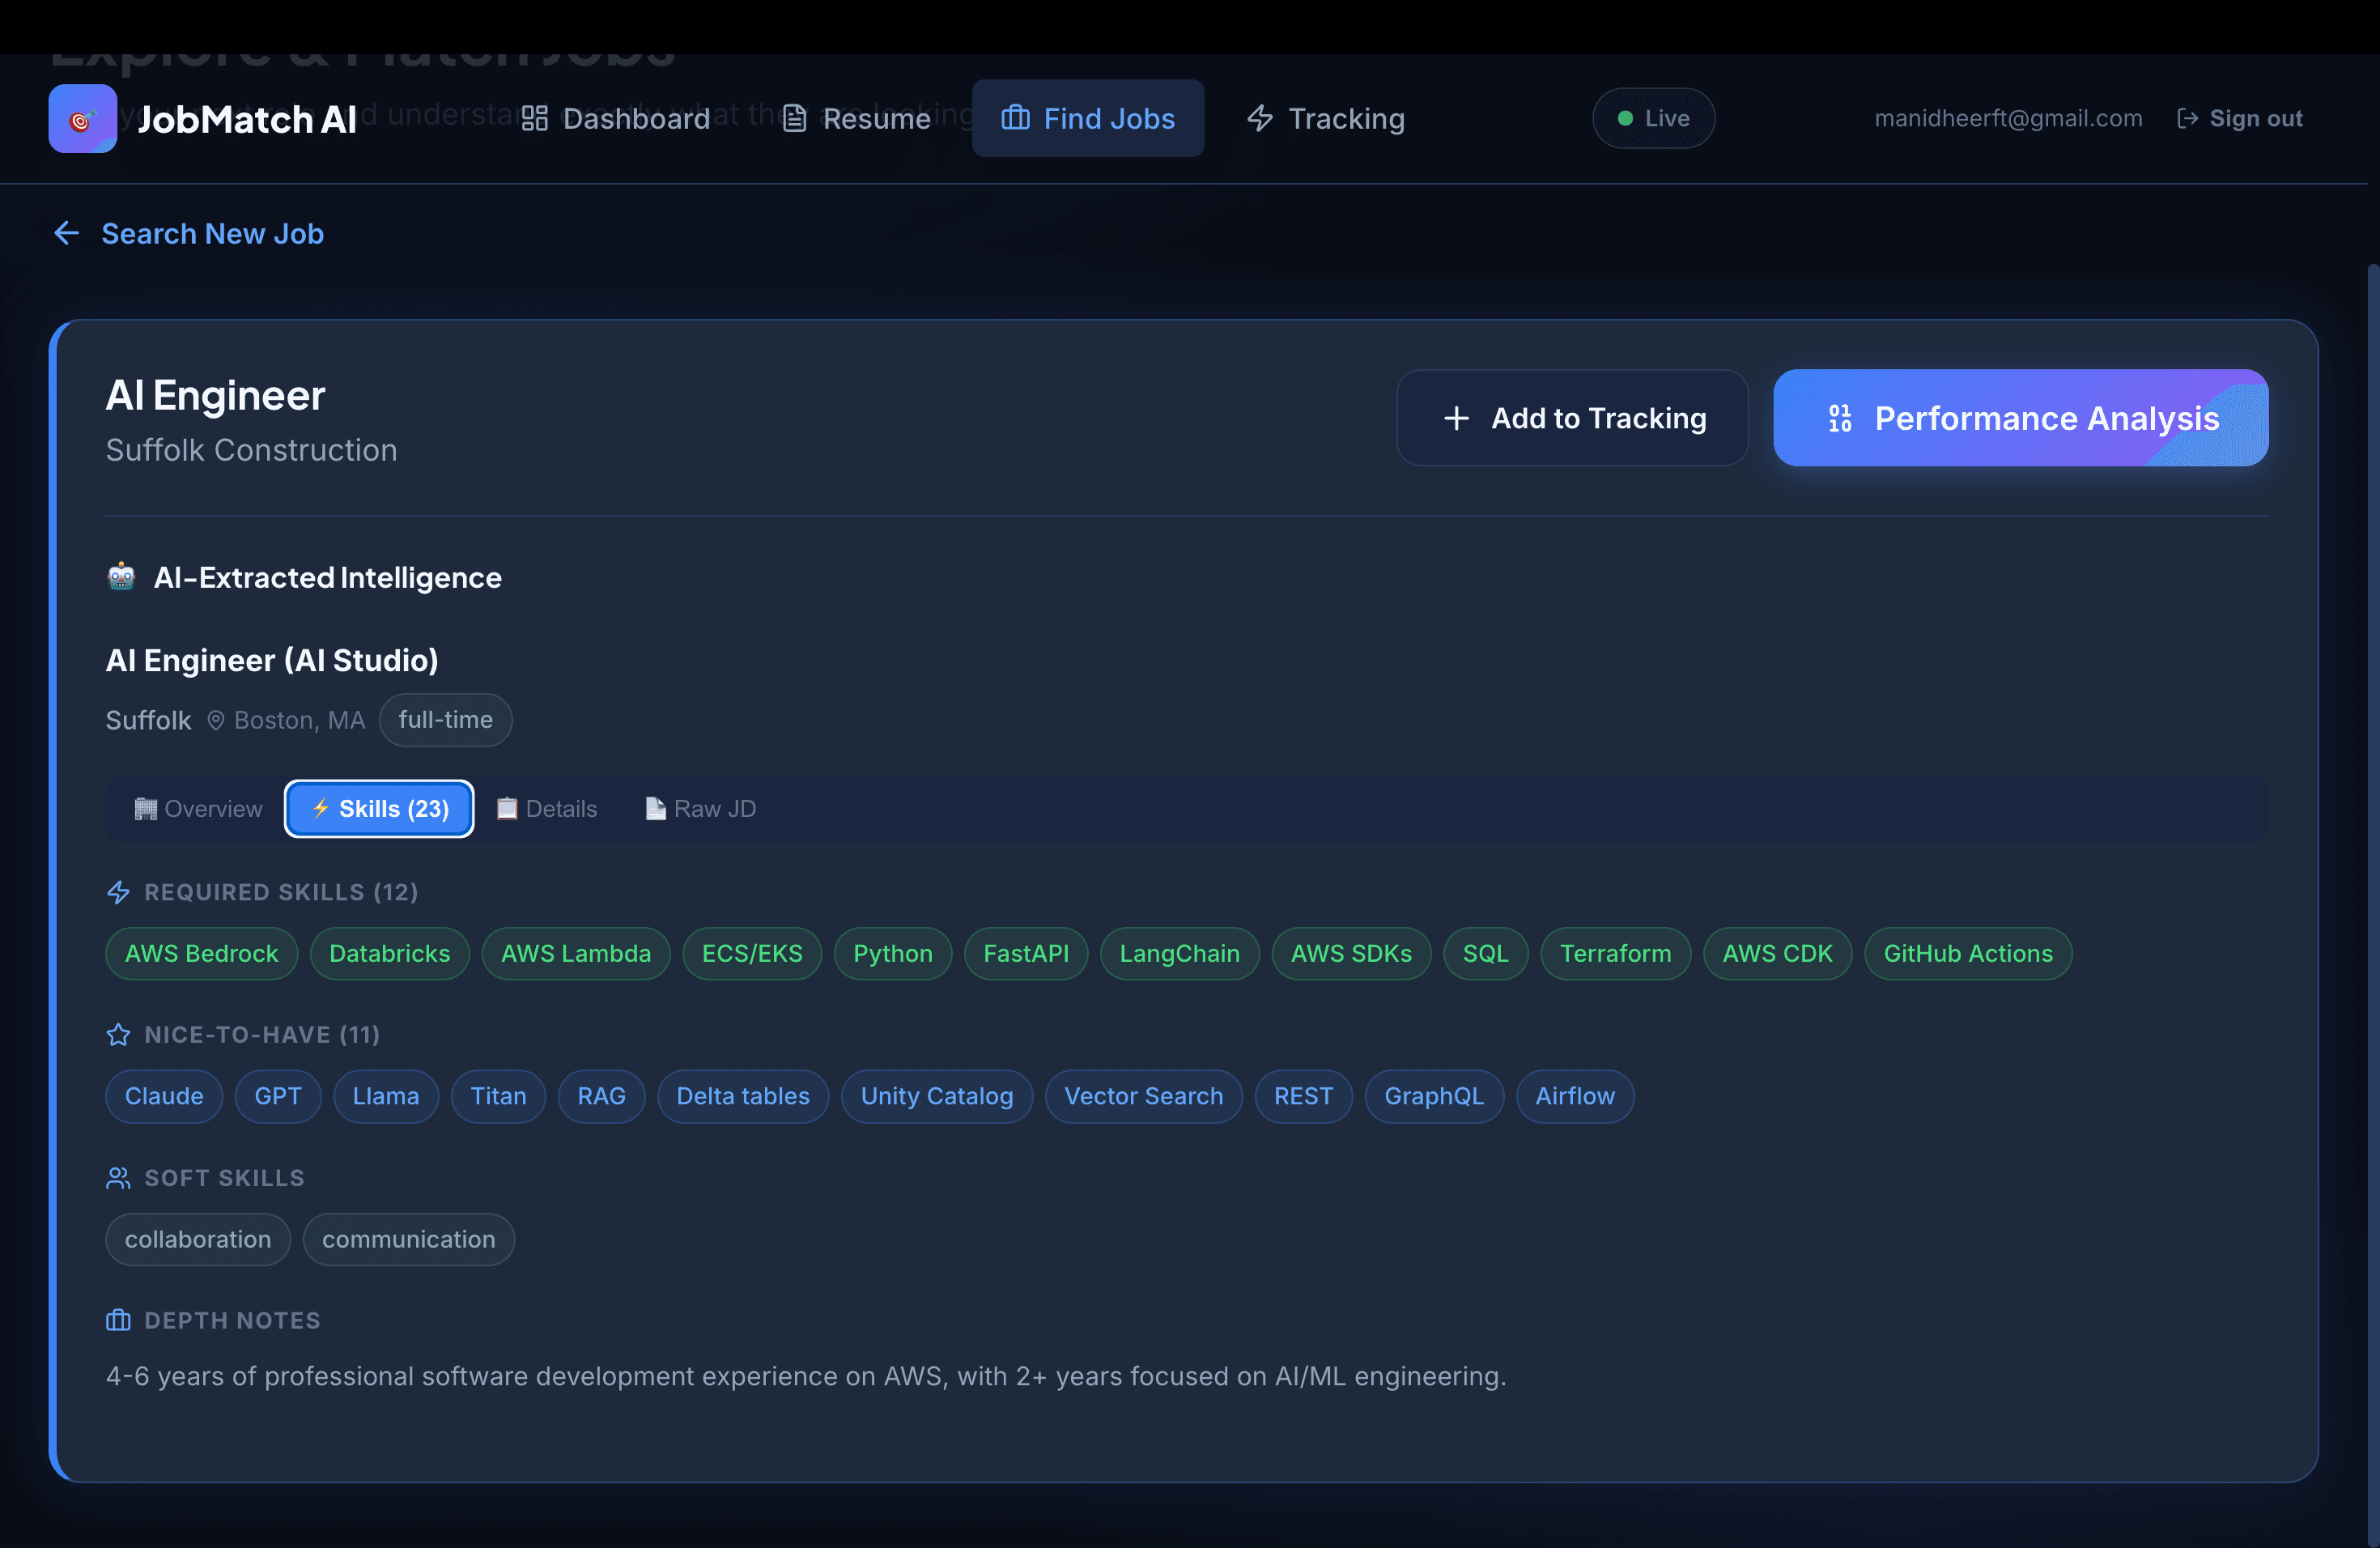The image size is (2380, 1548).
Task: Select the Skills (23) tab
Action: 379,808
